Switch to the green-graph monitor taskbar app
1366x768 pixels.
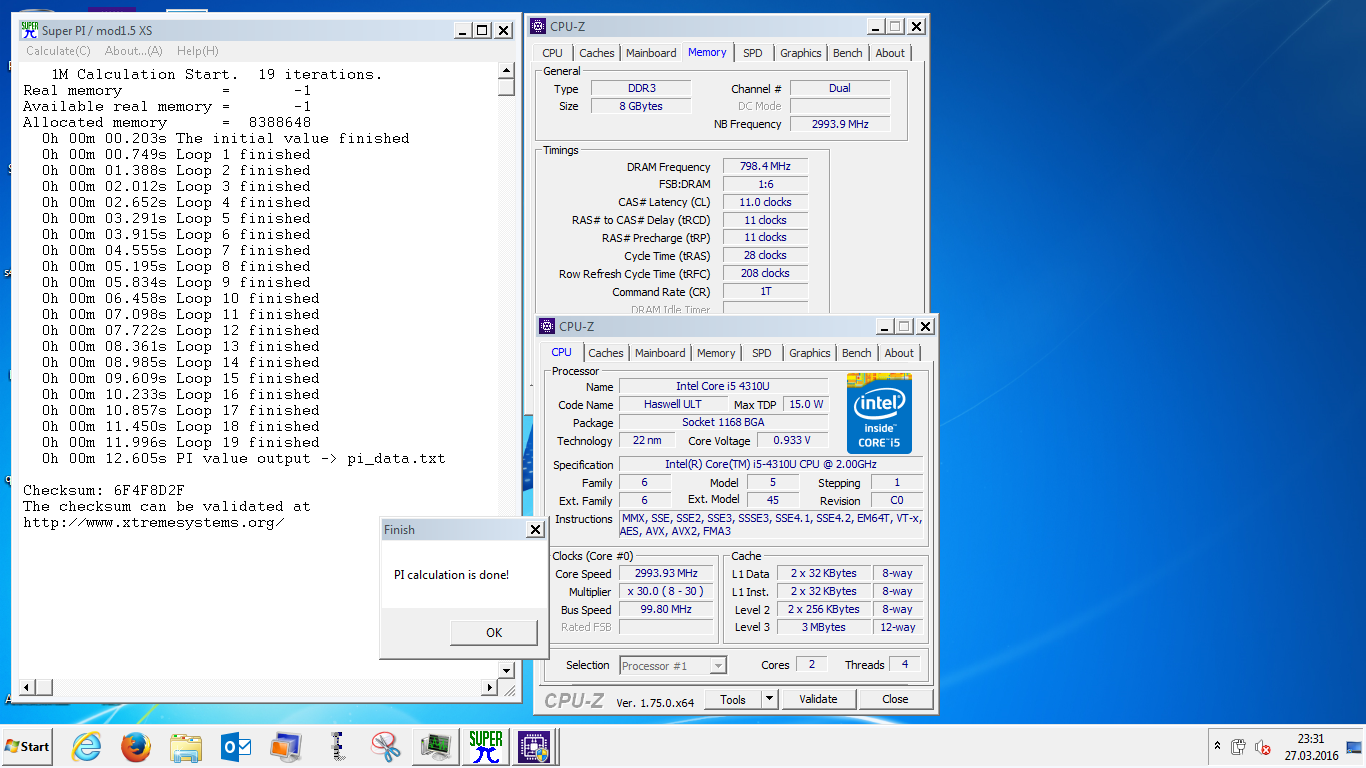coord(435,746)
